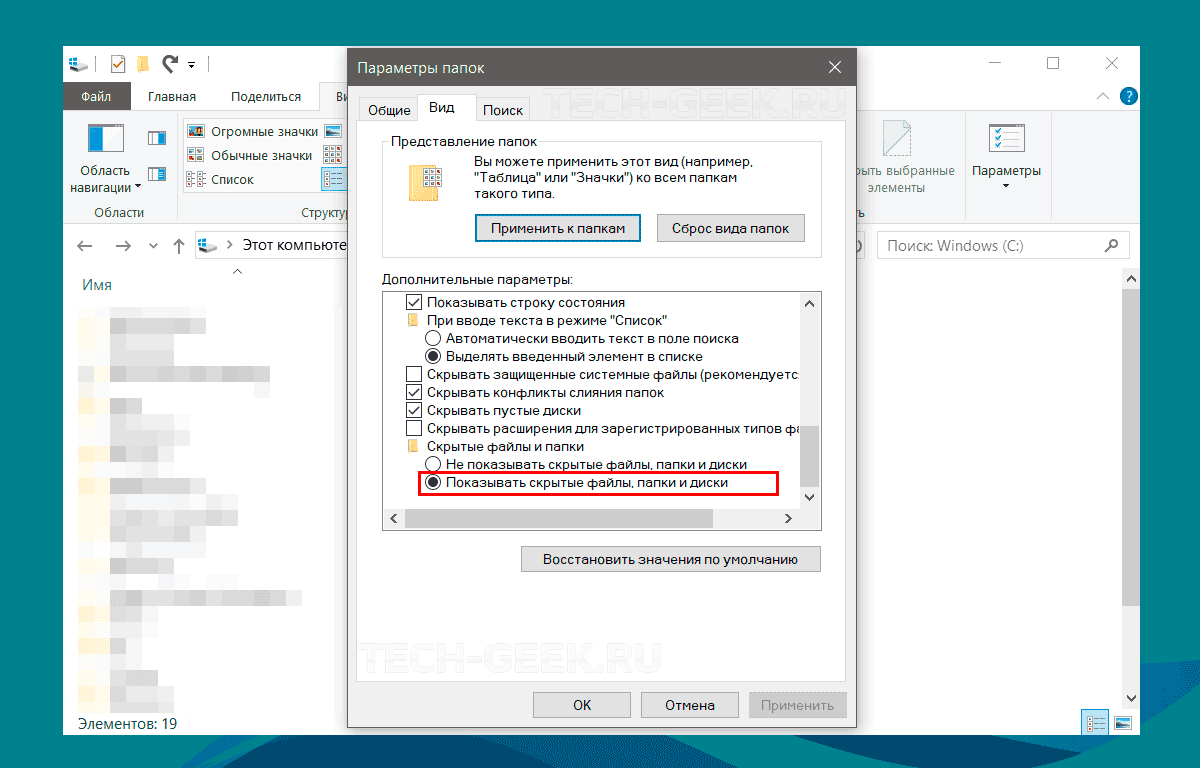
Task: Click "Восстановить значения по умолчанию" button
Action: point(670,559)
